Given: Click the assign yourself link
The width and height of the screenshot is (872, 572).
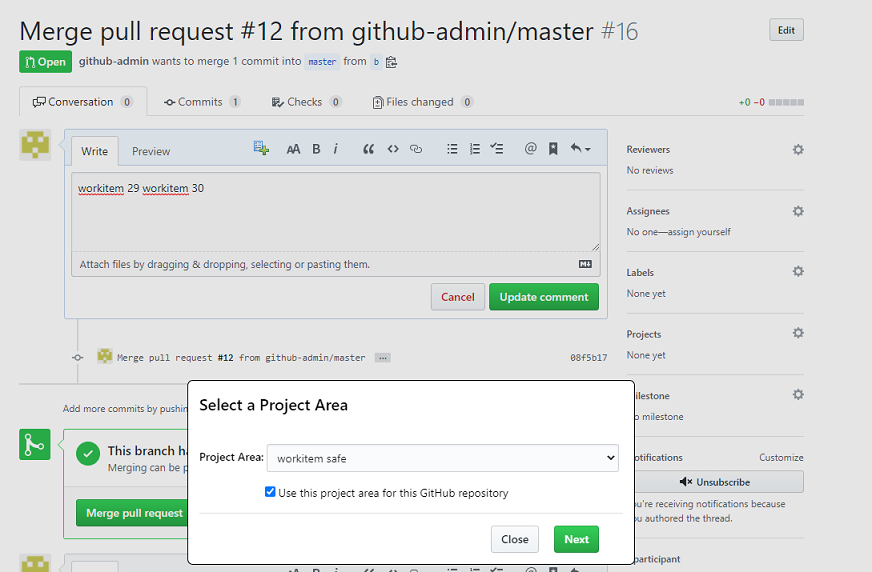Looking at the screenshot, I should point(699,232).
